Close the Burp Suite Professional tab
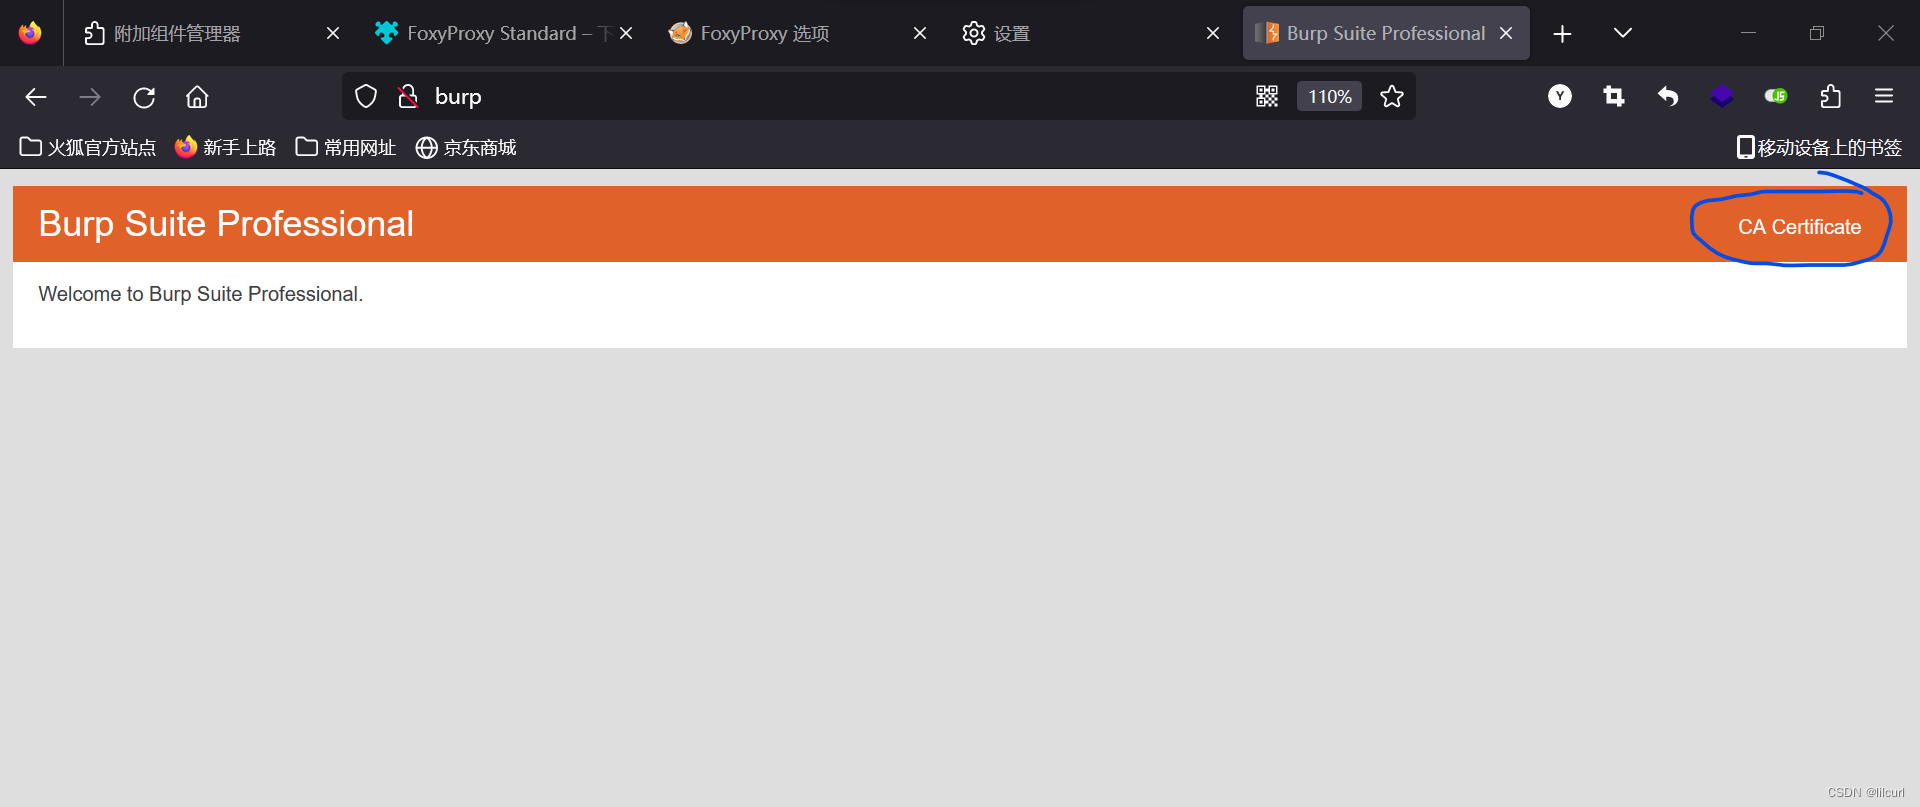1920x807 pixels. click(1506, 33)
